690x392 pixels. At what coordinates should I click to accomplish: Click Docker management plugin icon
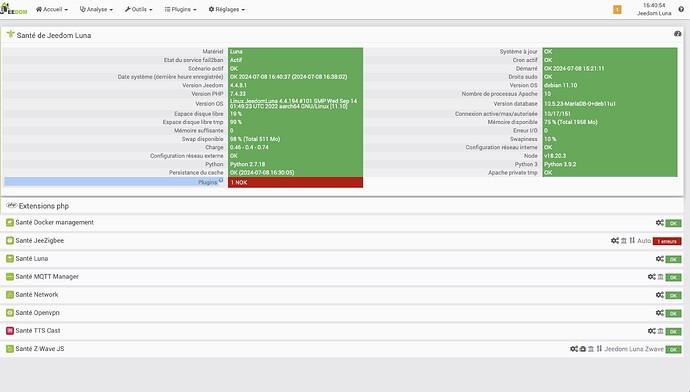10,223
